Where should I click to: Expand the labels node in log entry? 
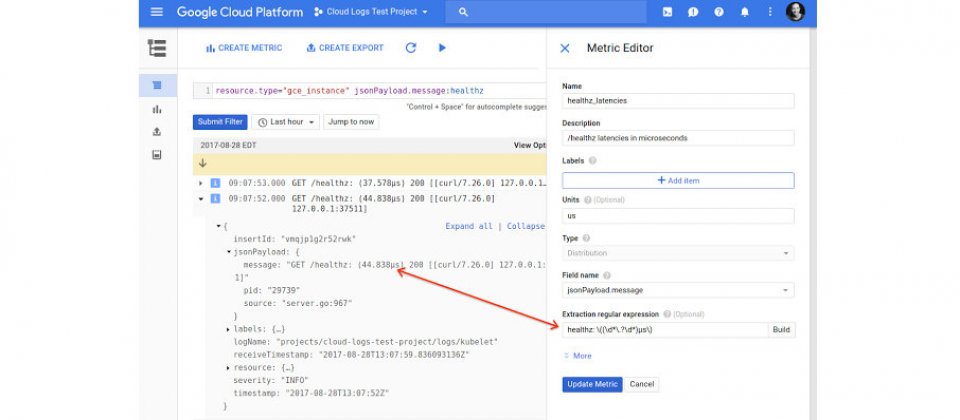coord(228,329)
